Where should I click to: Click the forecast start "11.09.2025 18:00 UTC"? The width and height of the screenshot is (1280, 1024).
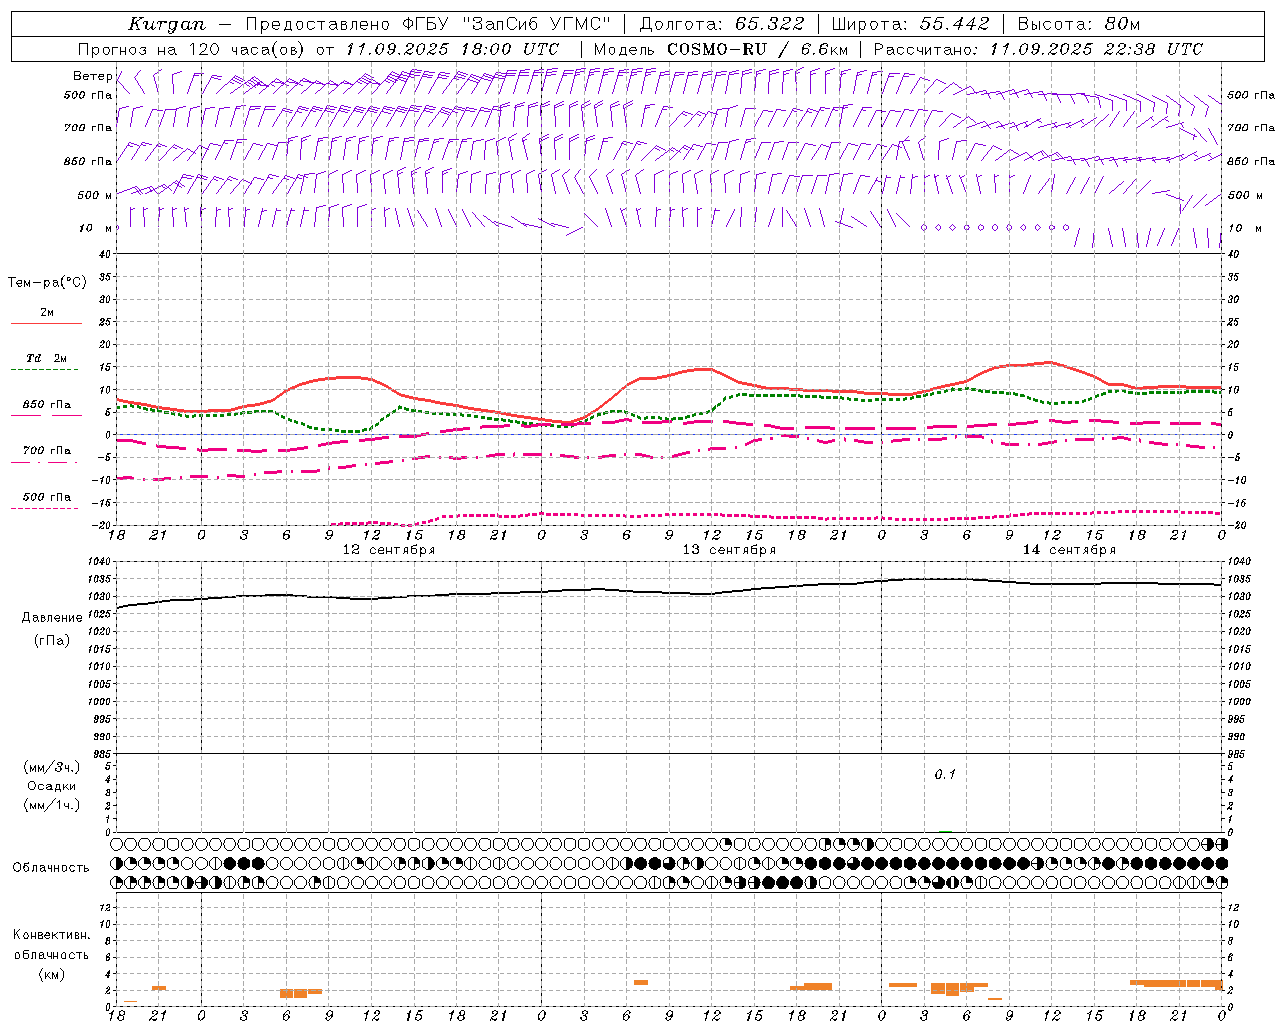click(452, 49)
